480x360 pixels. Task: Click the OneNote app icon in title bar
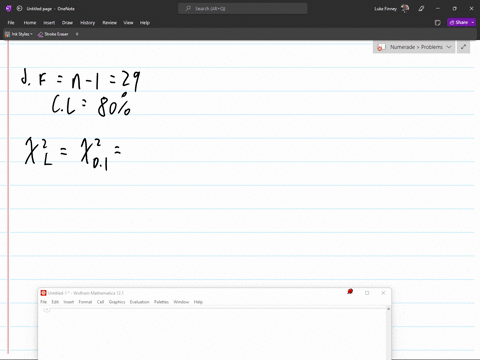9,8
